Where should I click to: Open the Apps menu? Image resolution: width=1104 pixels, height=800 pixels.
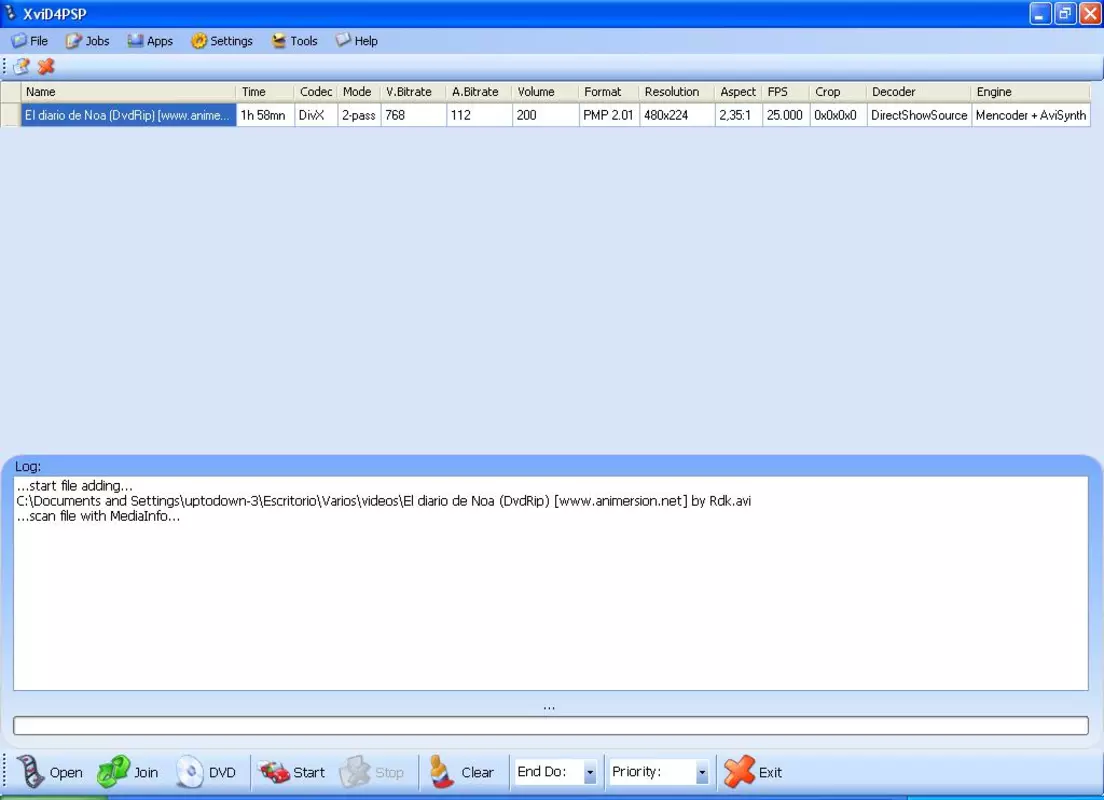pos(150,41)
